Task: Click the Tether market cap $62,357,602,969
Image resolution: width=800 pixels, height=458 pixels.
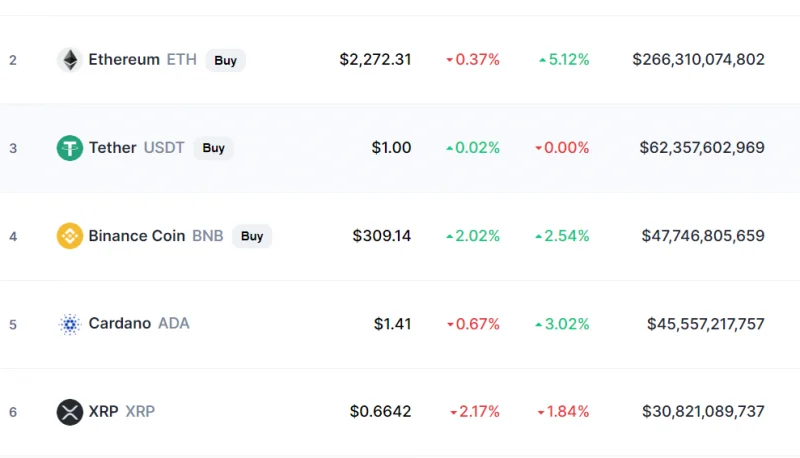Action: click(x=702, y=148)
